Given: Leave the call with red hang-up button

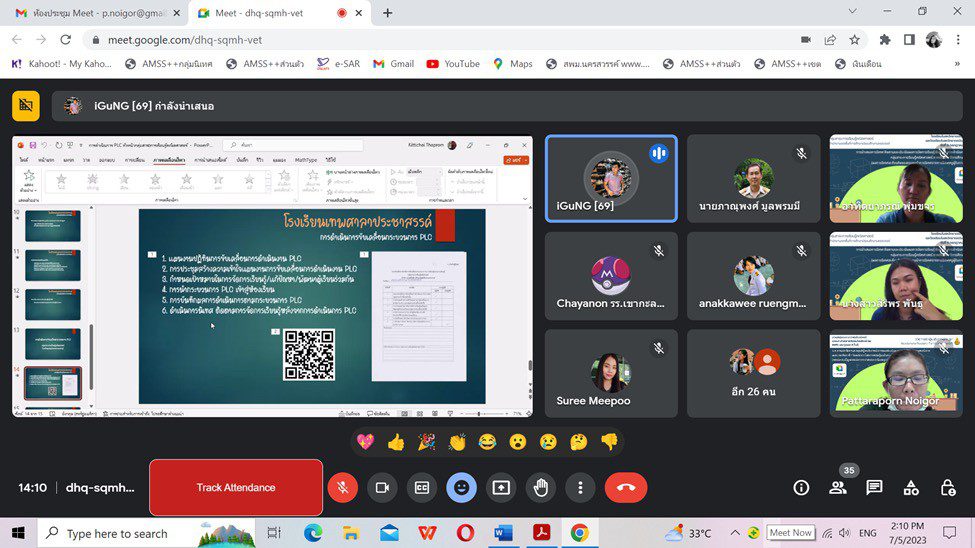Looking at the screenshot, I should click(x=626, y=488).
